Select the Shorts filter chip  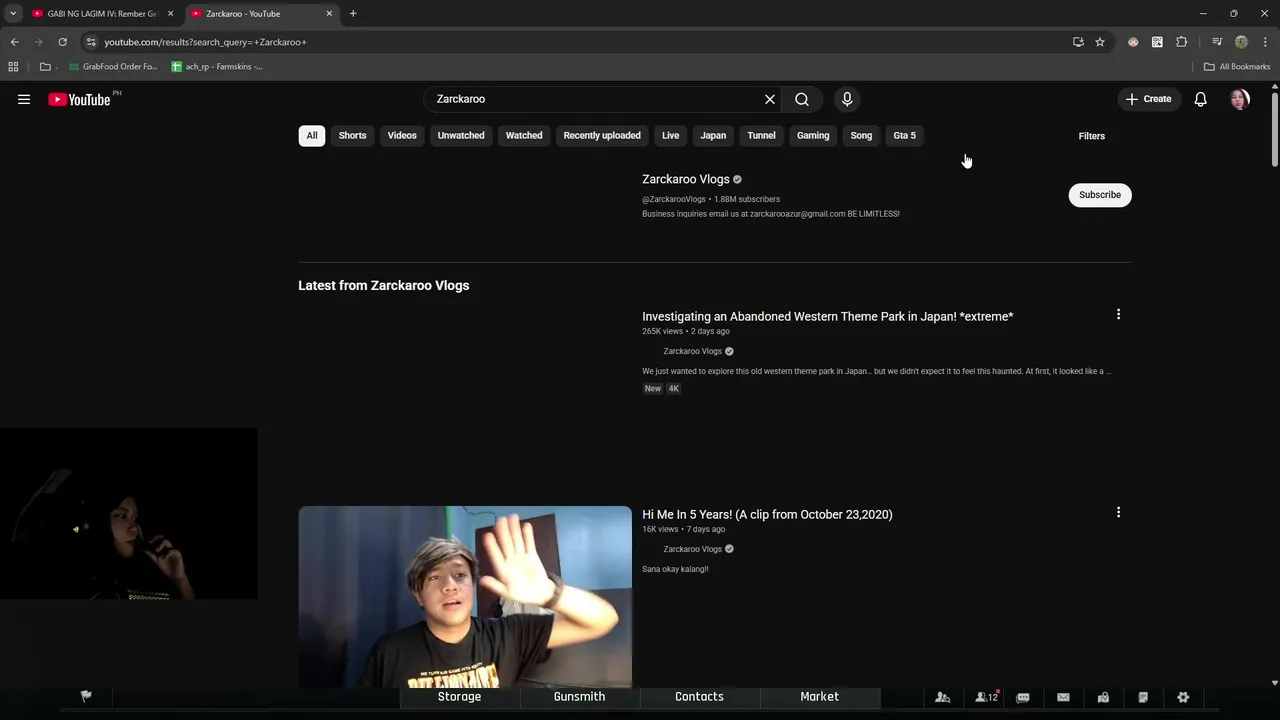(x=352, y=136)
